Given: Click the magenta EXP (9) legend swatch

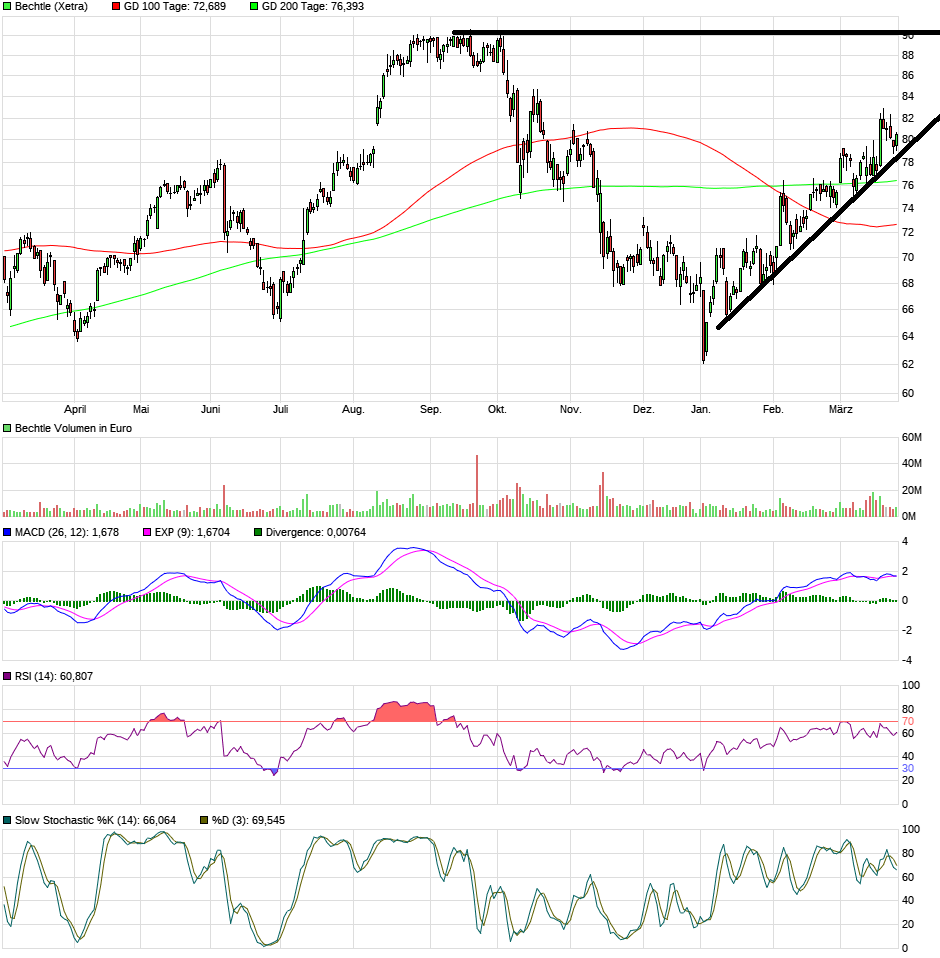Looking at the screenshot, I should pyautogui.click(x=147, y=532).
